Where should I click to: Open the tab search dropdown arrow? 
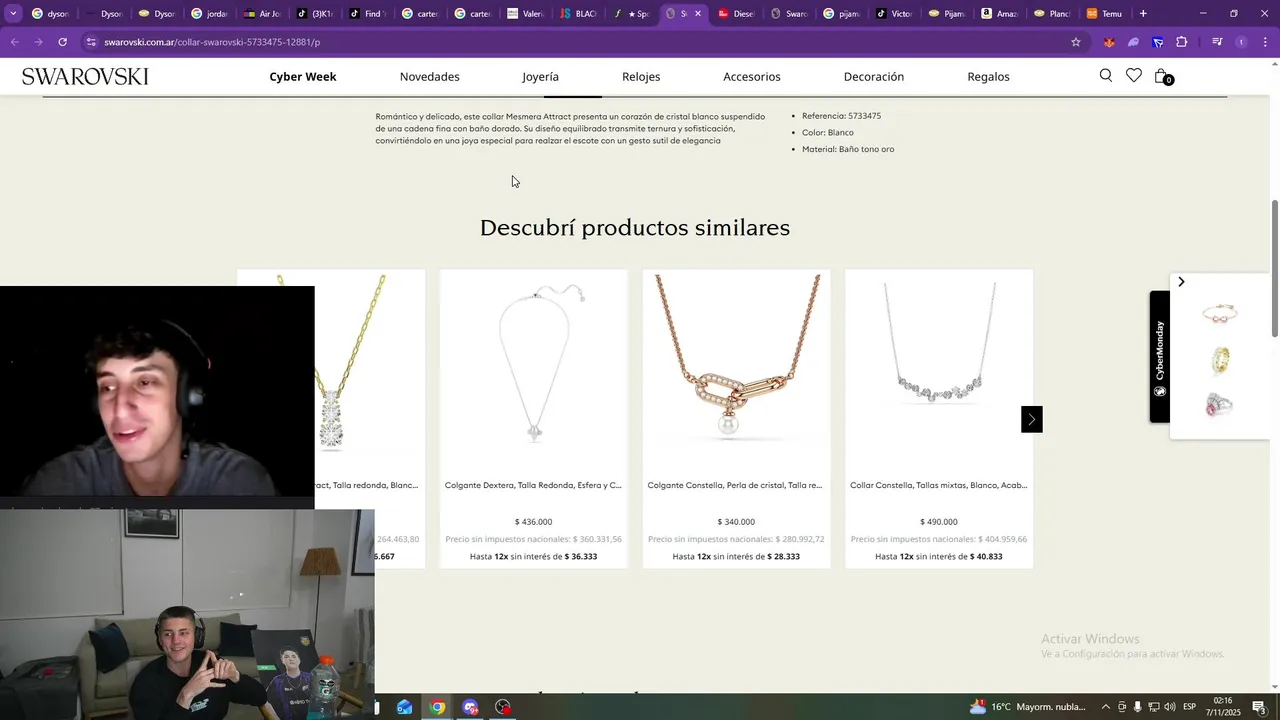[13, 14]
